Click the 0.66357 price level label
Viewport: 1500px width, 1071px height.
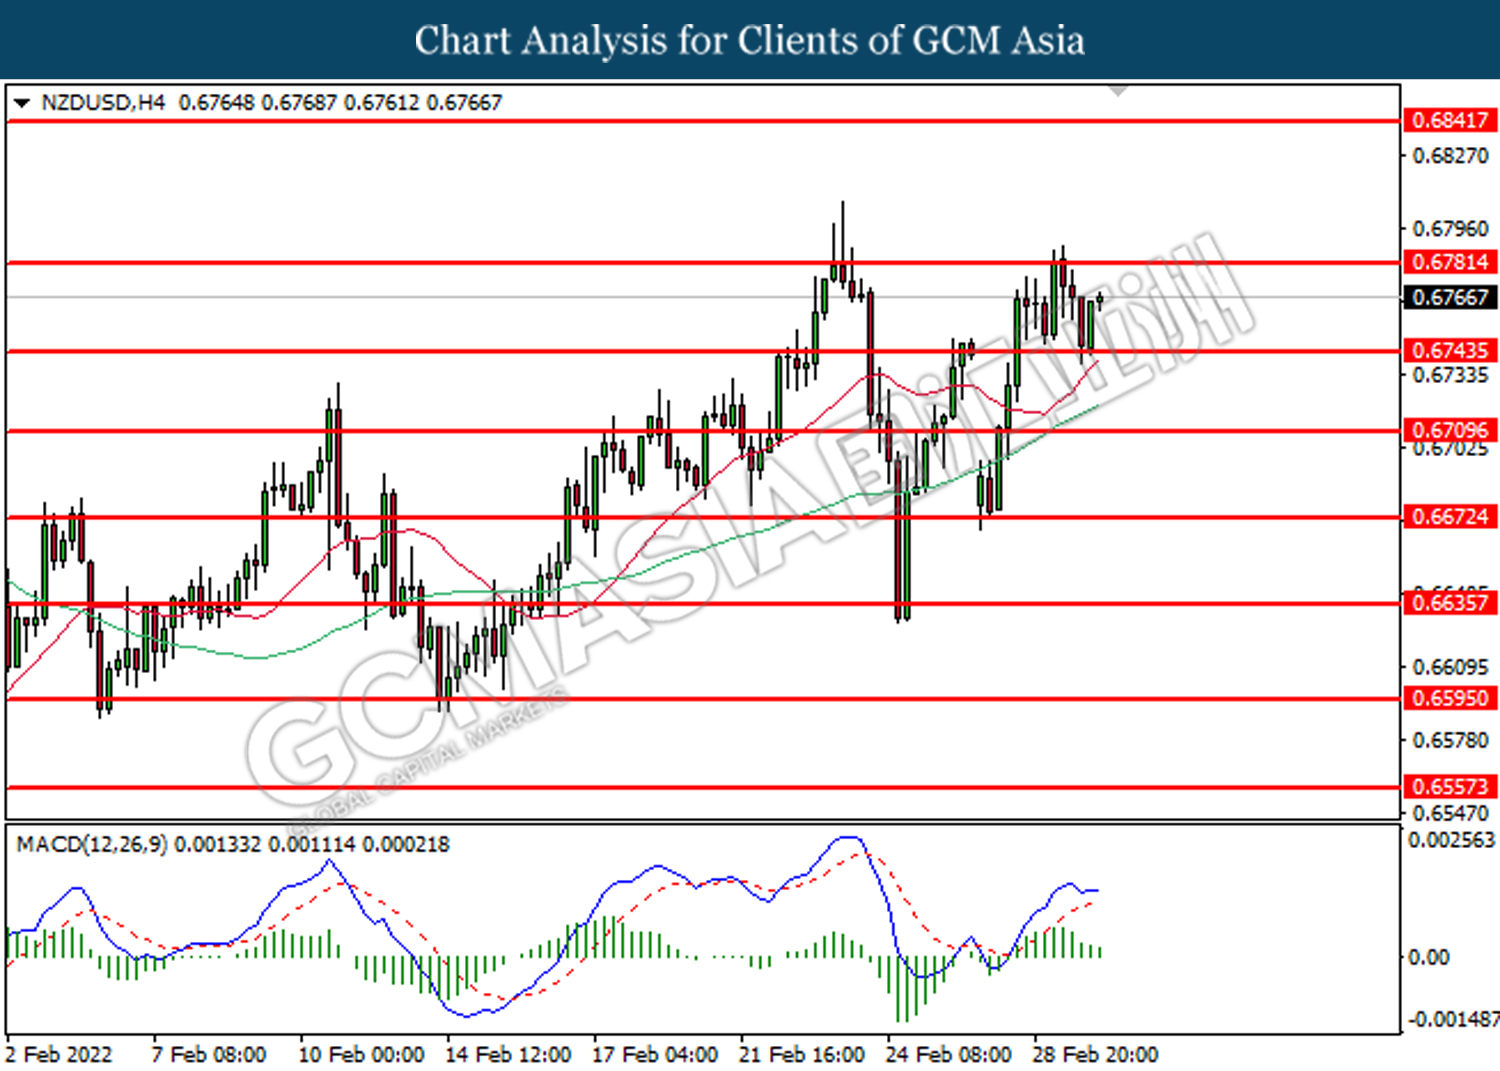point(1451,603)
